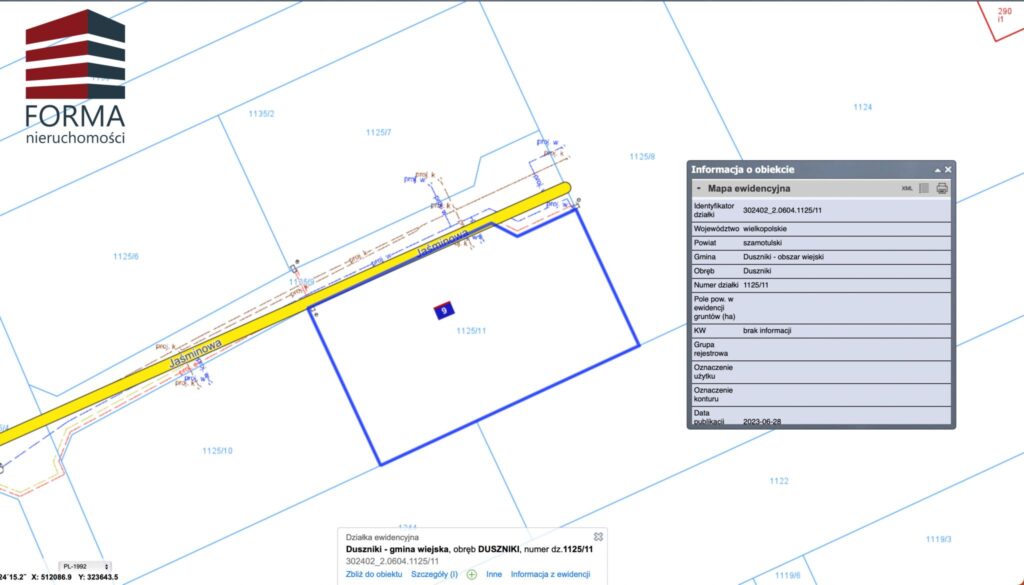Click parcel label 1125/11 on the map
This screenshot has width=1024, height=585.
(470, 331)
